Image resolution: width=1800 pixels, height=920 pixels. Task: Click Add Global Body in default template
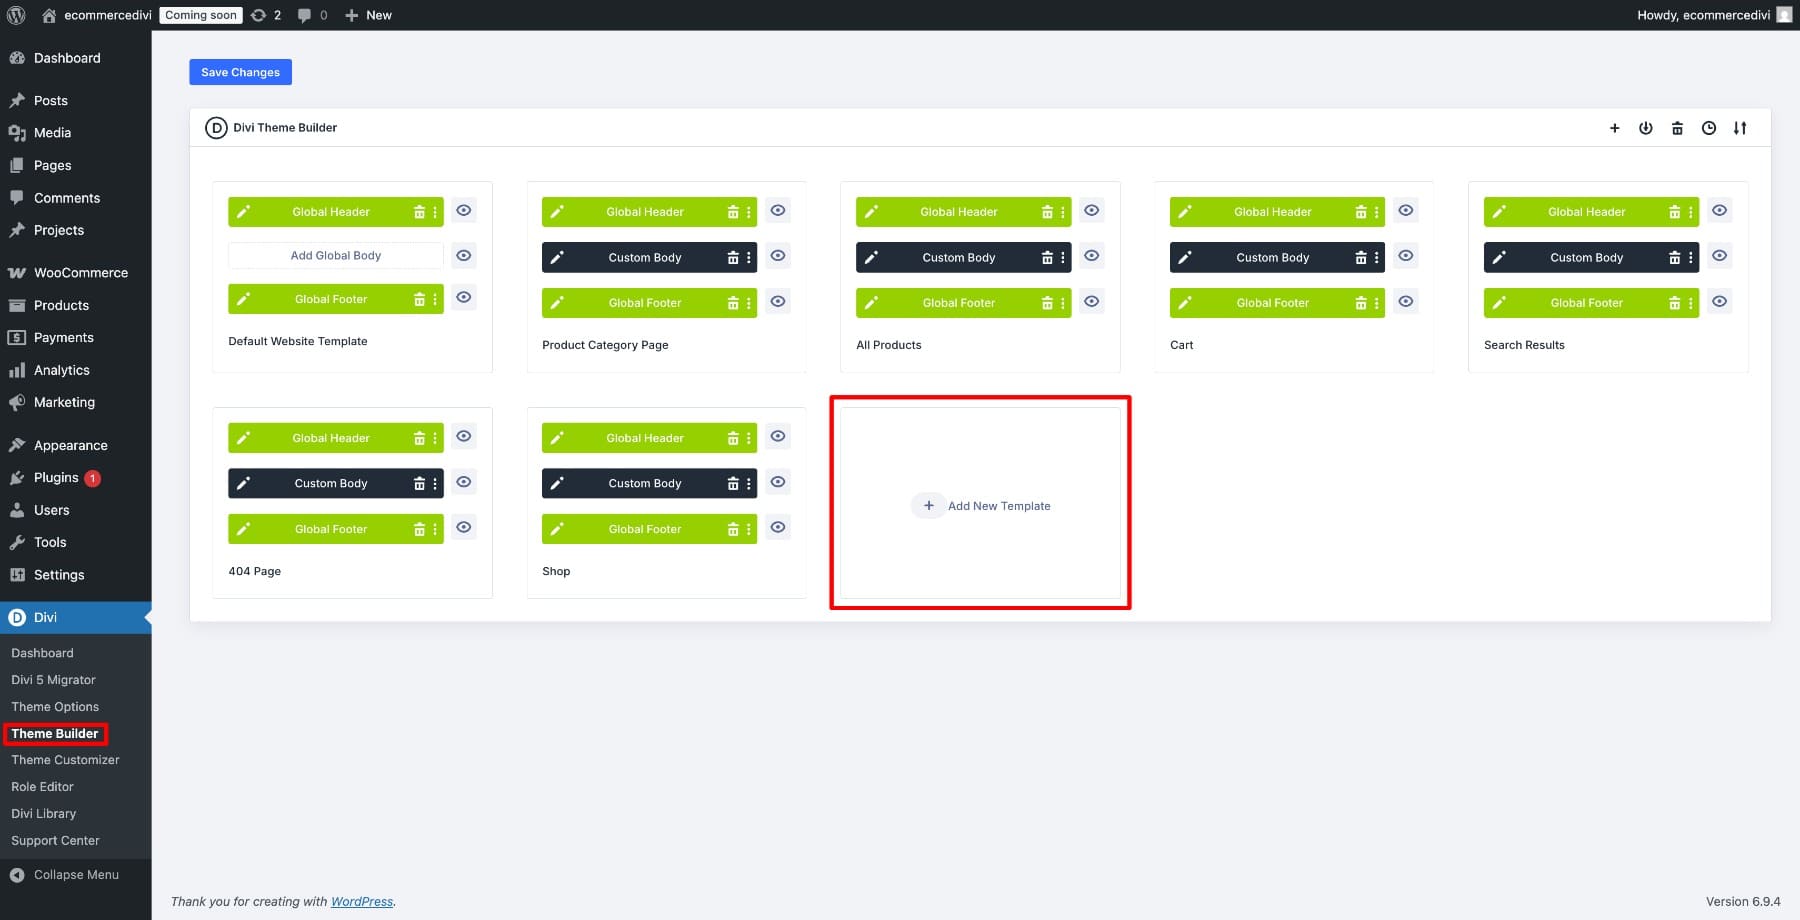pyautogui.click(x=336, y=256)
